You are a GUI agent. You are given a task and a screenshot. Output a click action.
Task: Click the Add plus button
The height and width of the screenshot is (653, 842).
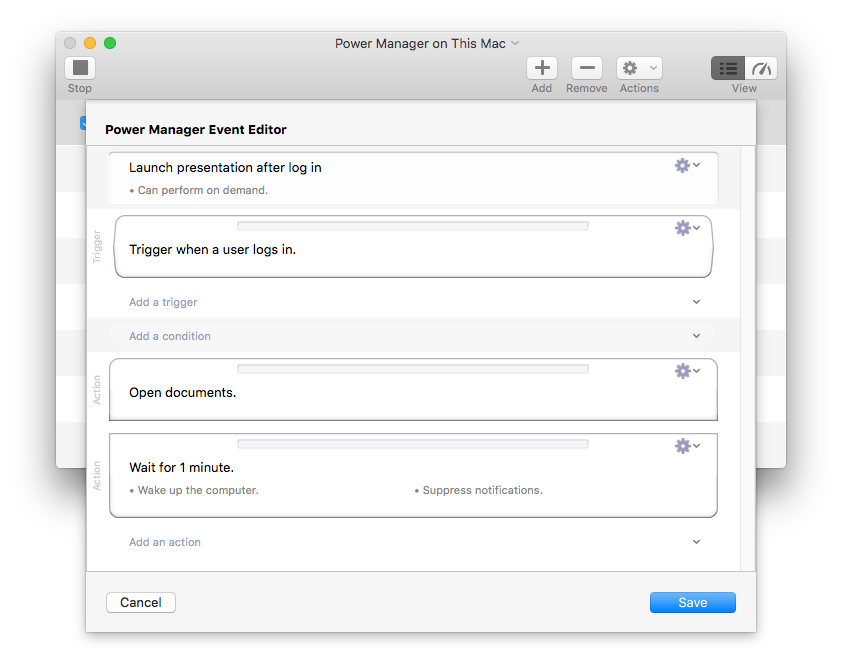(x=542, y=68)
